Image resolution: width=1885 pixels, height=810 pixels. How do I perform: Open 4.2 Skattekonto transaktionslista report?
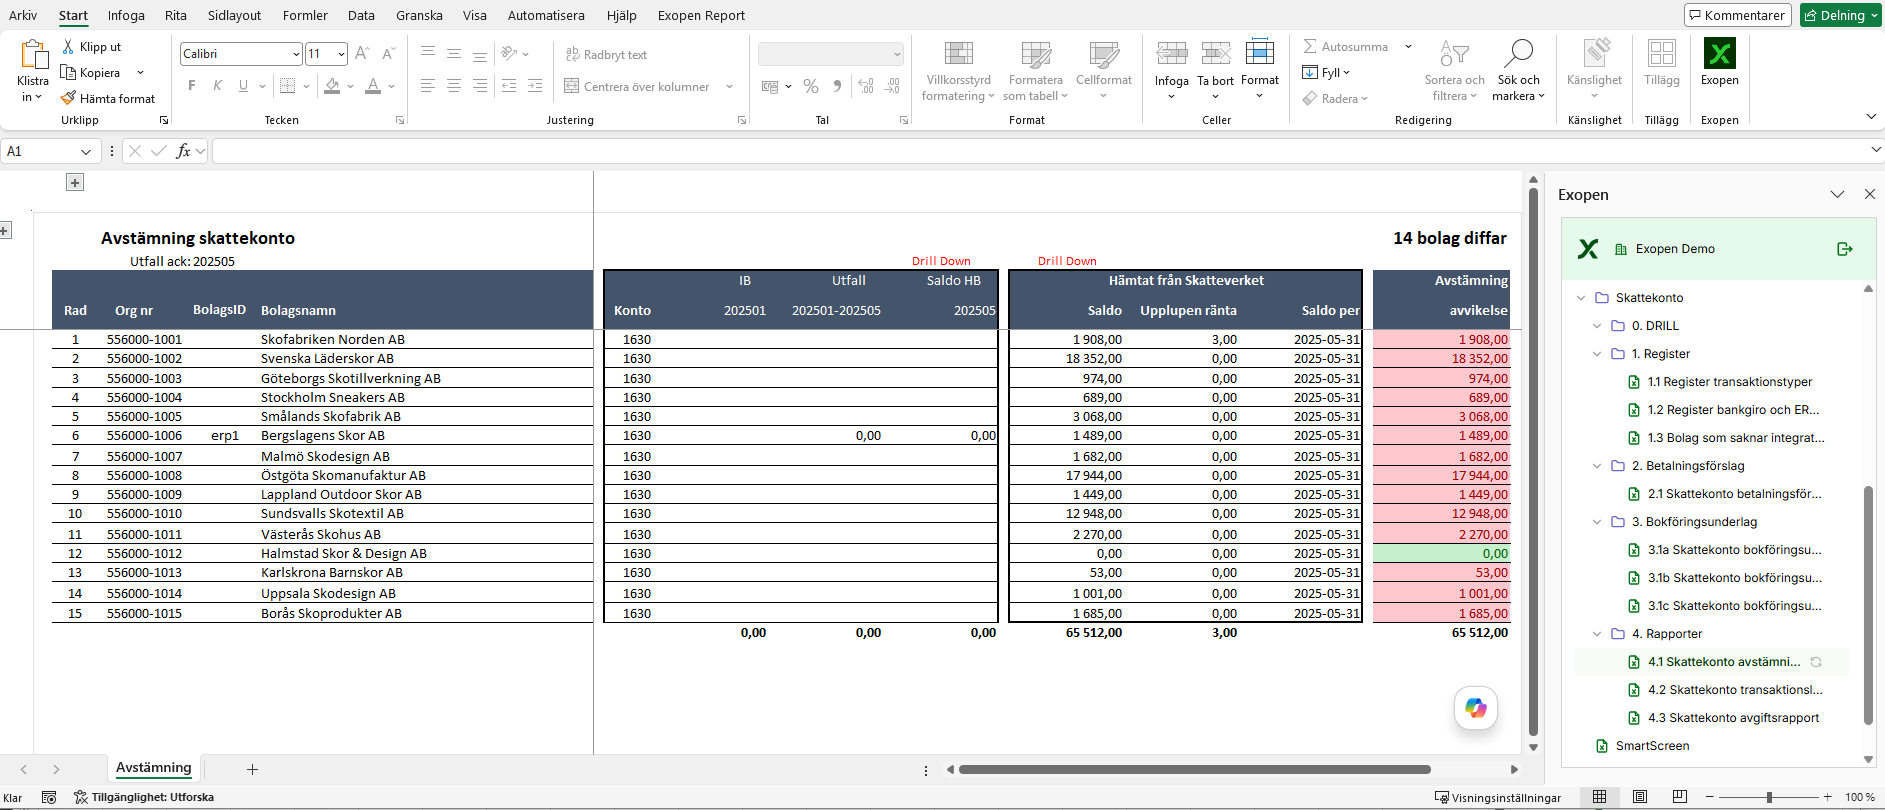[x=1735, y=690]
